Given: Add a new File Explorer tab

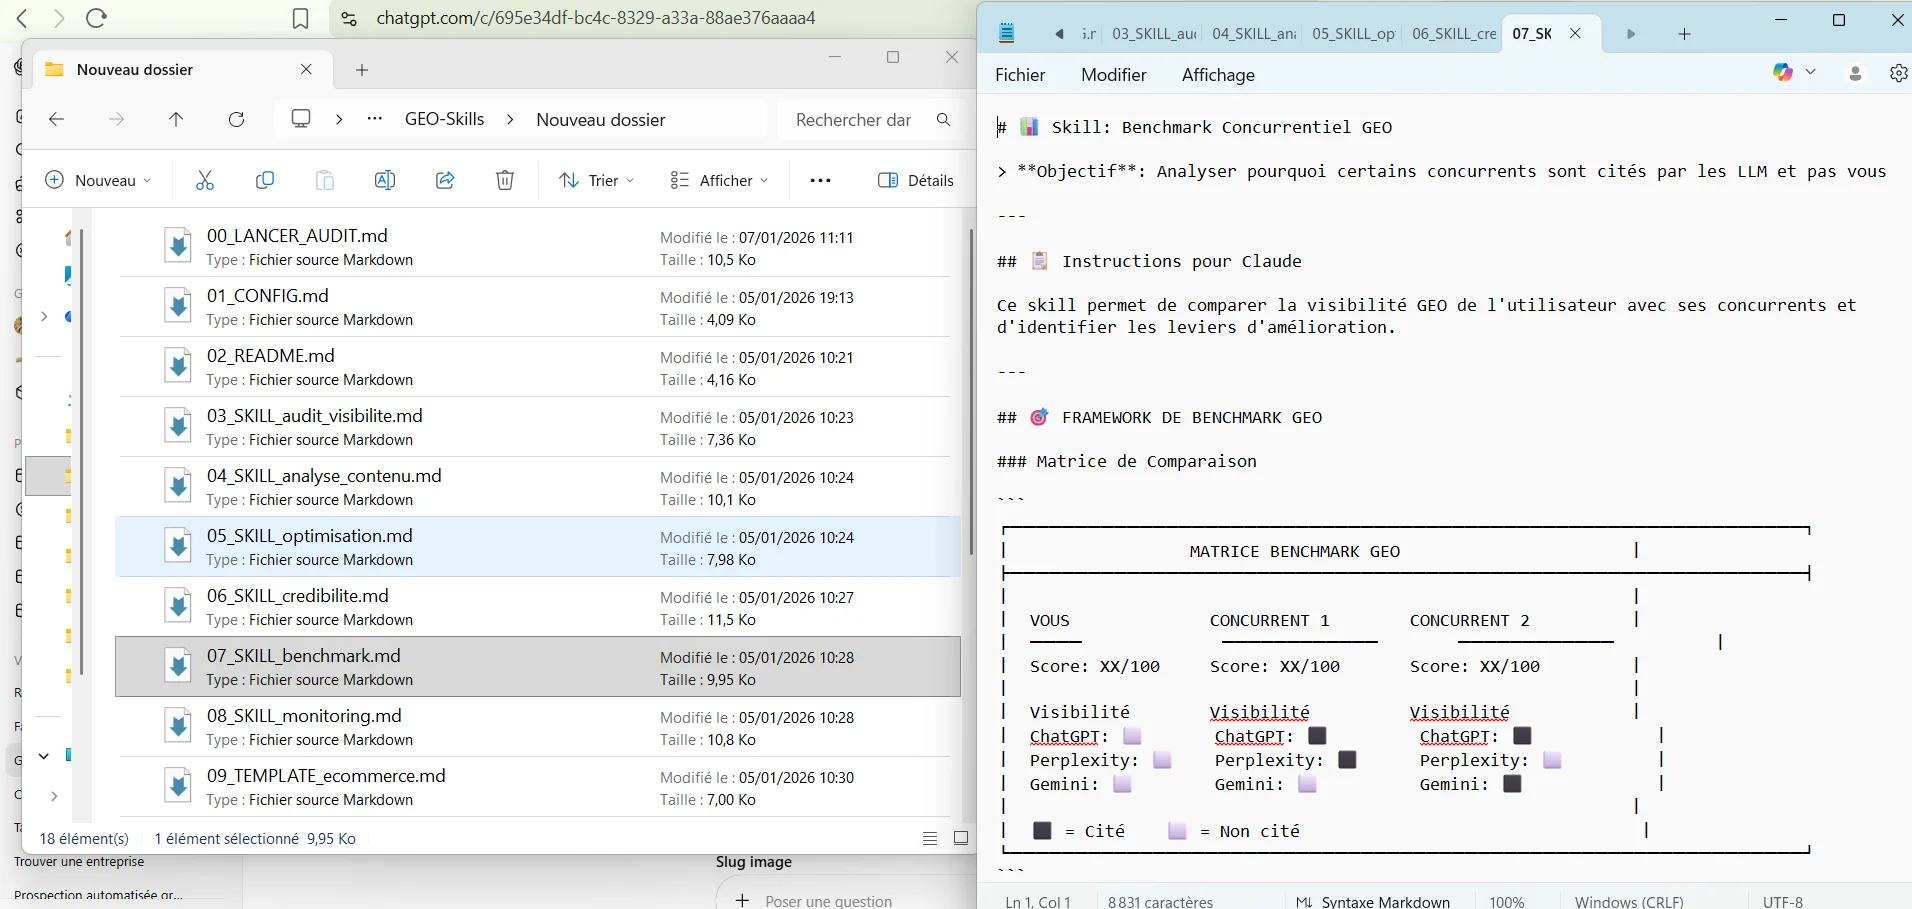Looking at the screenshot, I should click(362, 70).
